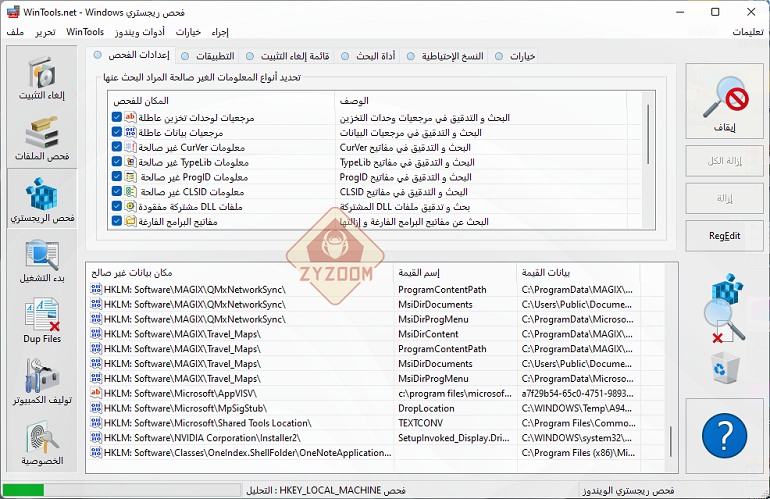770x499 pixels.
Task: Open the Uninstaller tool (إلغاء التثبيت) in sidebar
Action: click(42, 77)
